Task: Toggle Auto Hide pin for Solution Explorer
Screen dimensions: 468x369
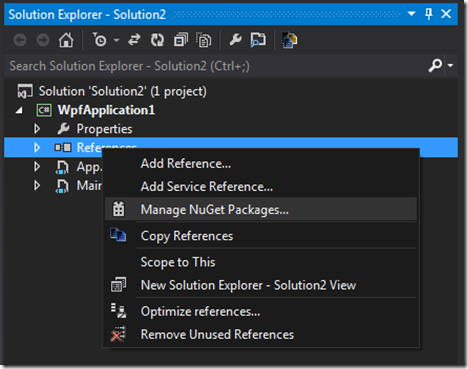Action: click(429, 14)
